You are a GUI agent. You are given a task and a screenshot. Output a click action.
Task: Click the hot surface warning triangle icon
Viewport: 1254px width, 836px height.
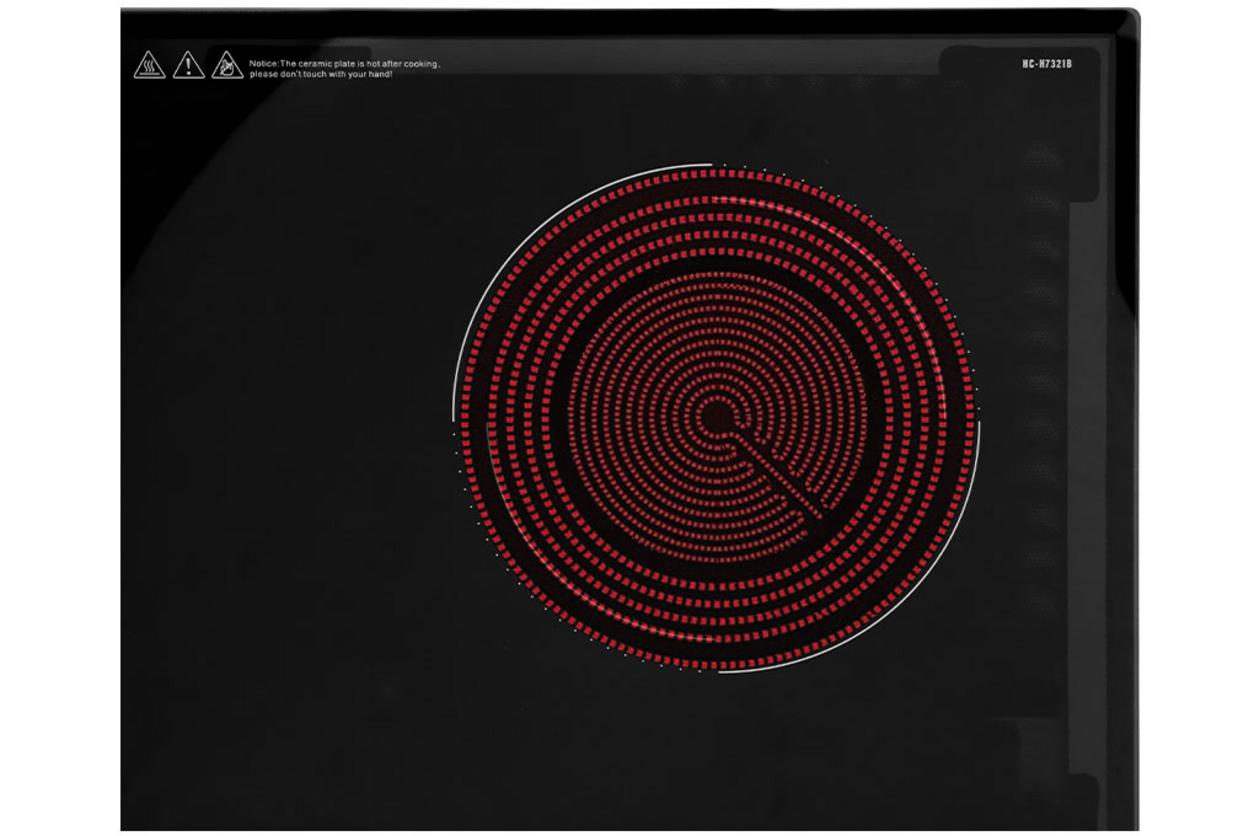(150, 65)
